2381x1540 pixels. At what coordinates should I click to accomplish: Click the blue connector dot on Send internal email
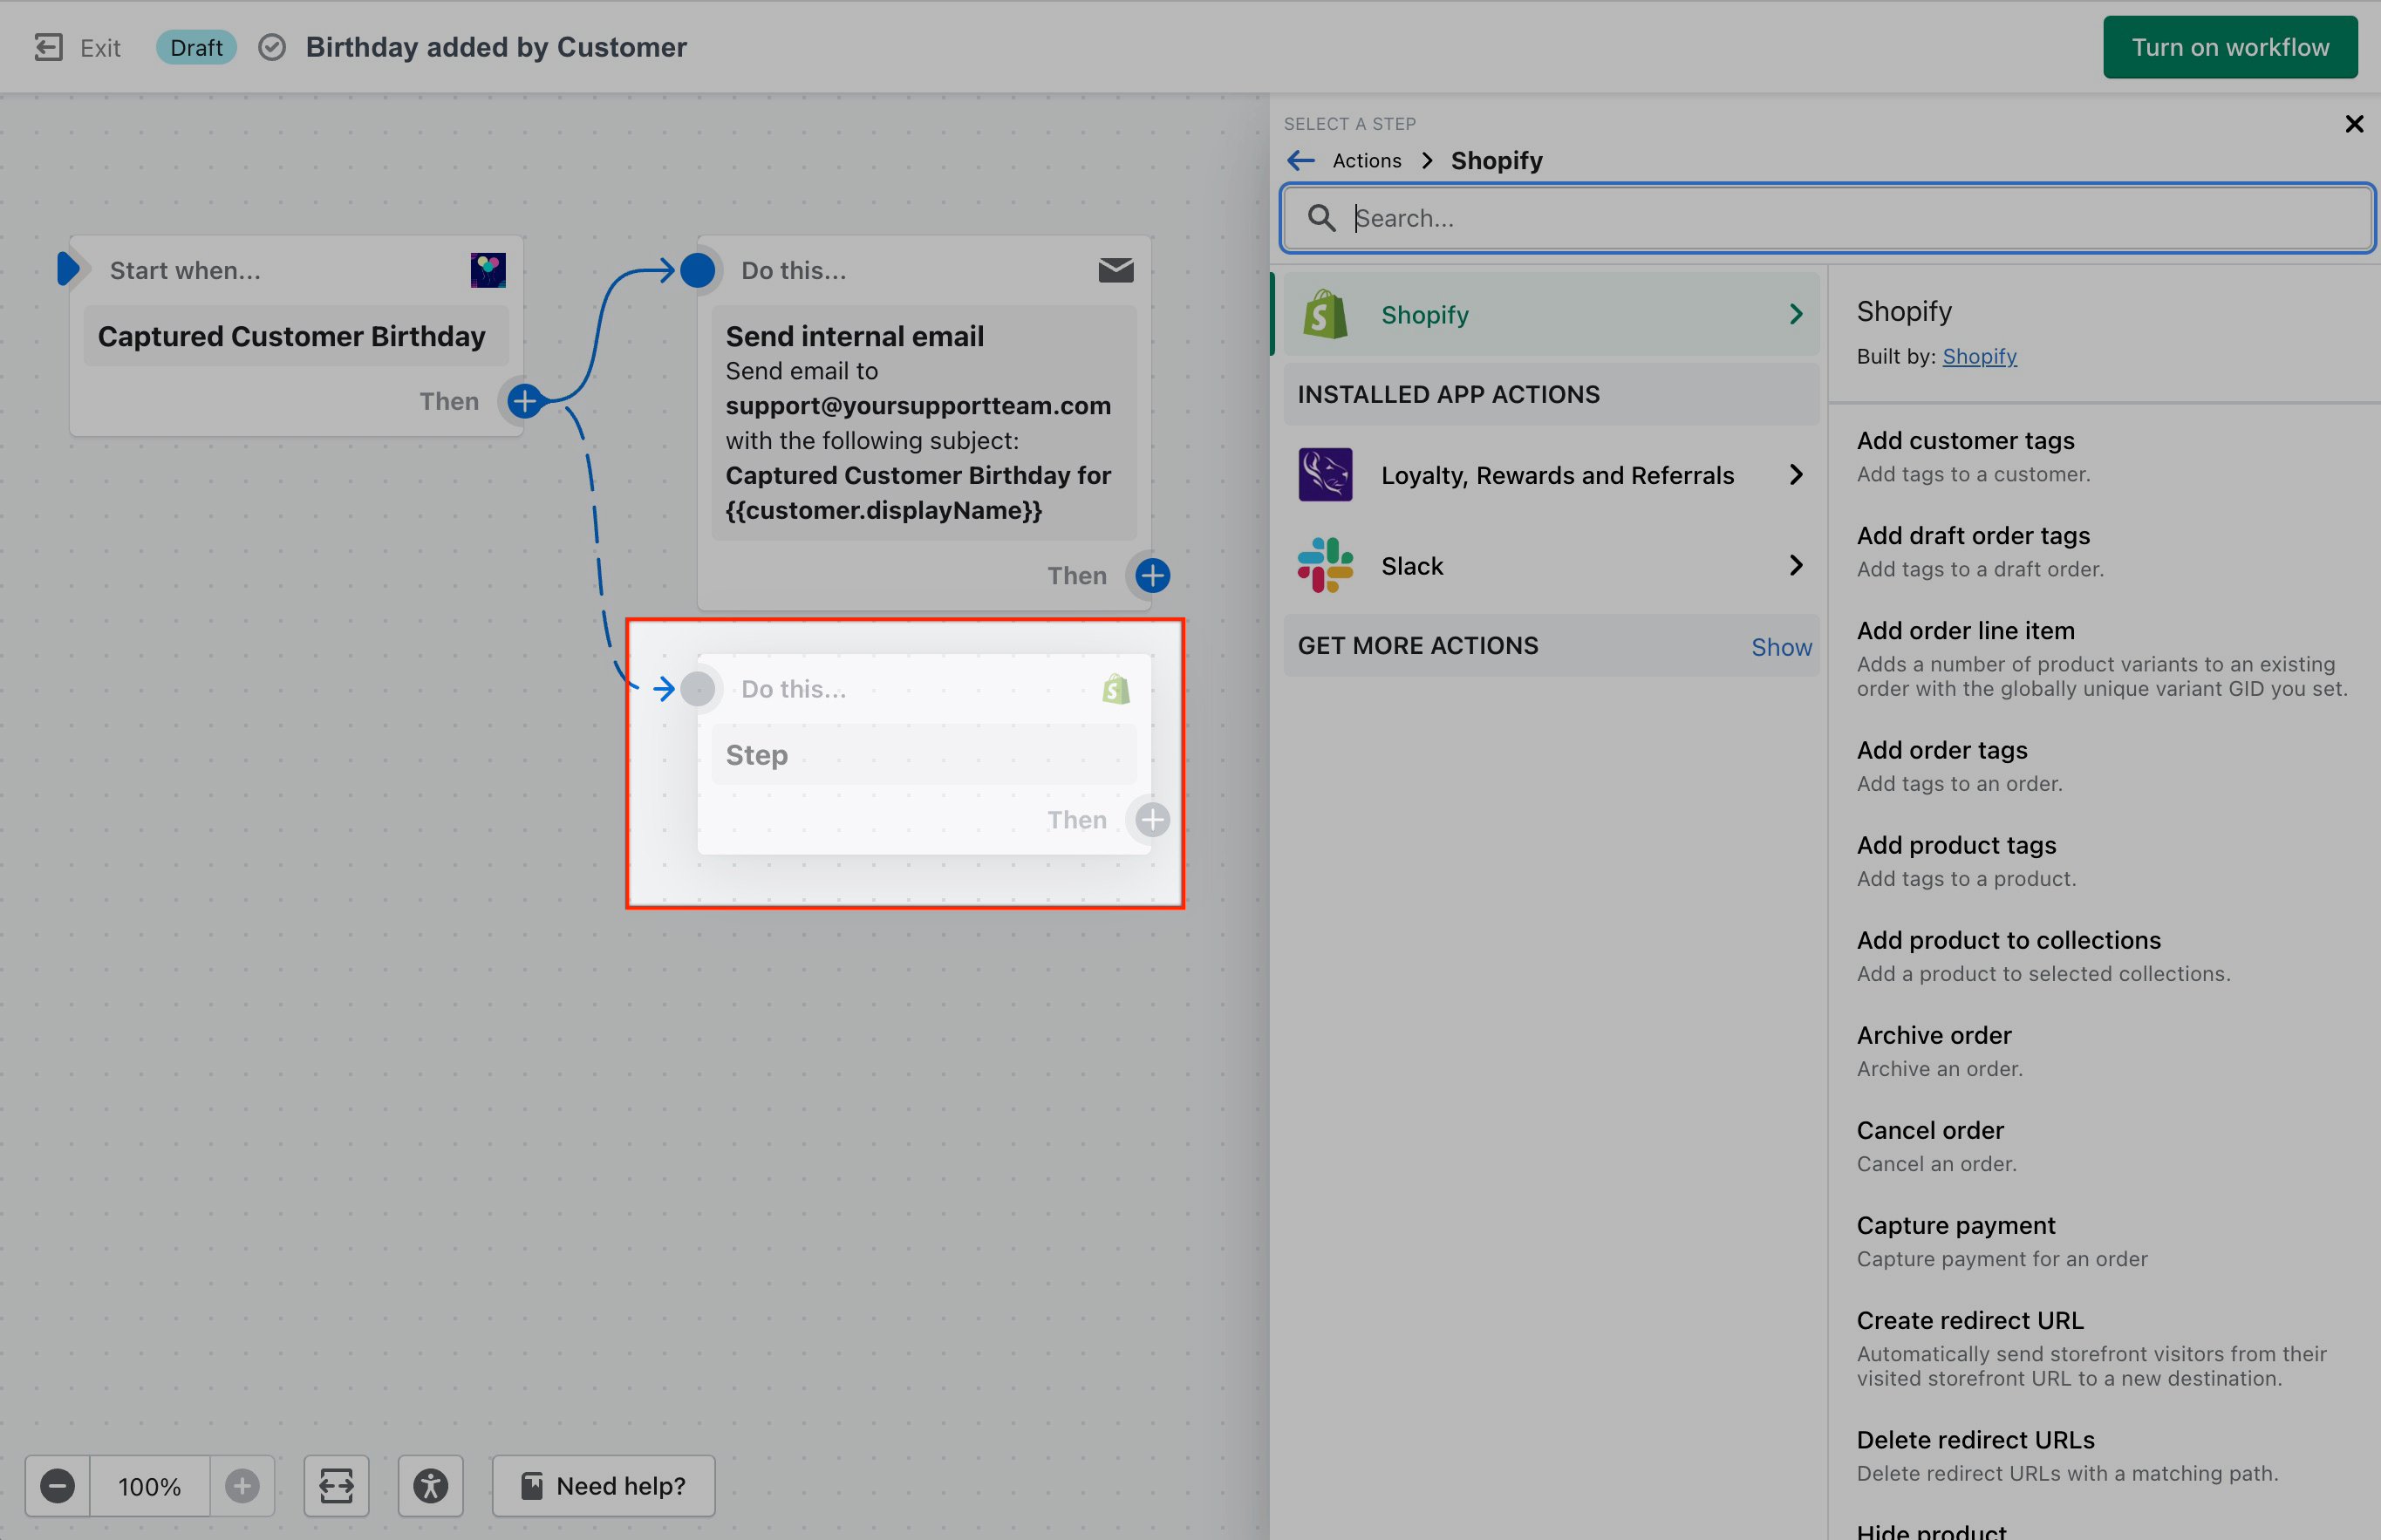pos(698,270)
